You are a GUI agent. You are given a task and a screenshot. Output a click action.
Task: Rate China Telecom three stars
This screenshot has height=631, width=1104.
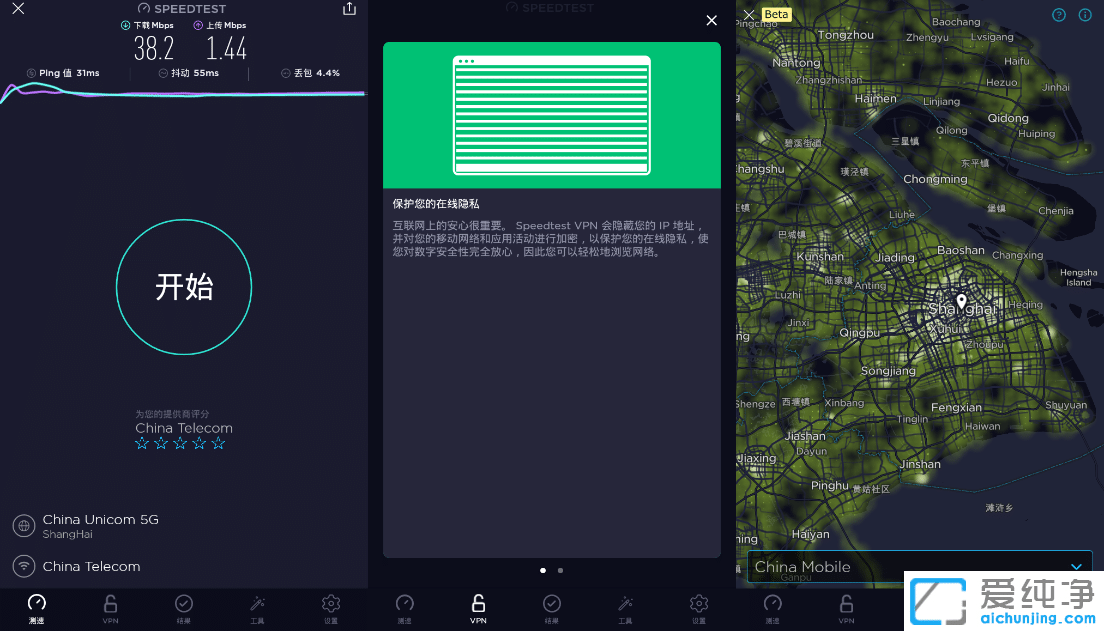click(180, 443)
